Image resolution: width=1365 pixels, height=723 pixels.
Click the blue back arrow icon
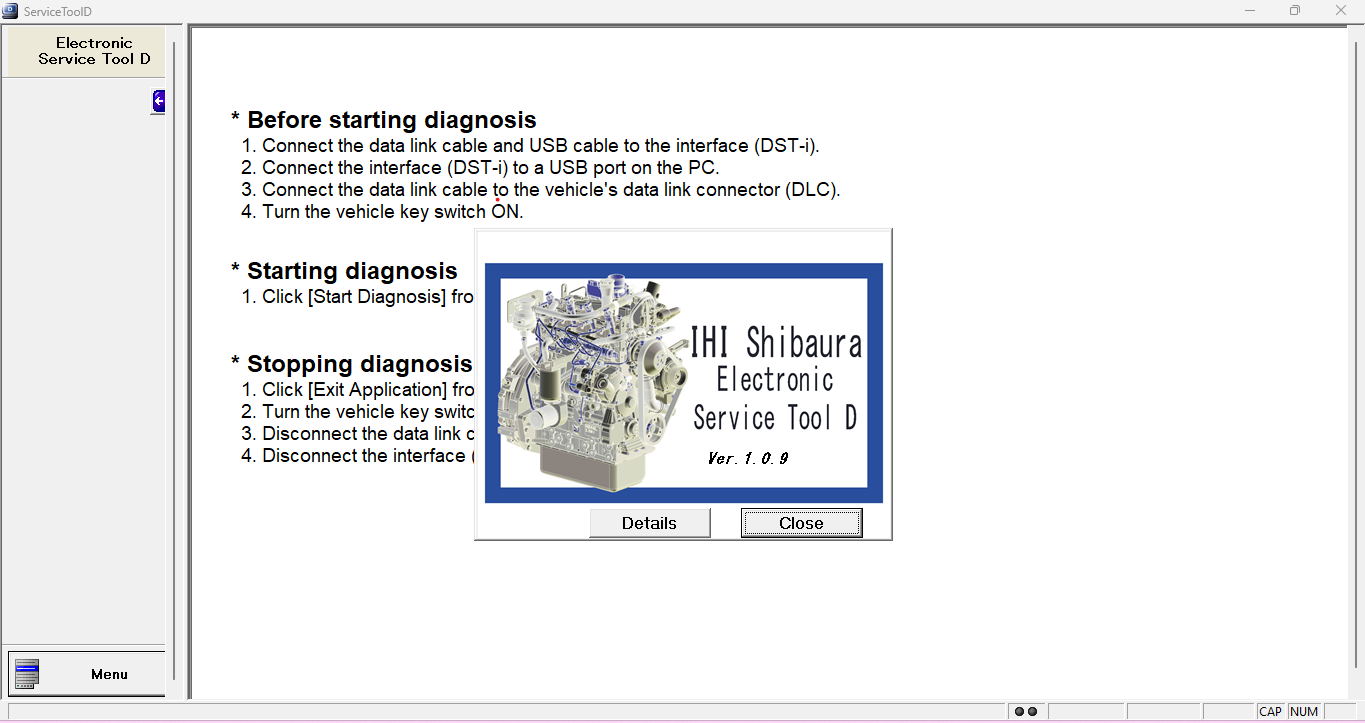tap(158, 101)
